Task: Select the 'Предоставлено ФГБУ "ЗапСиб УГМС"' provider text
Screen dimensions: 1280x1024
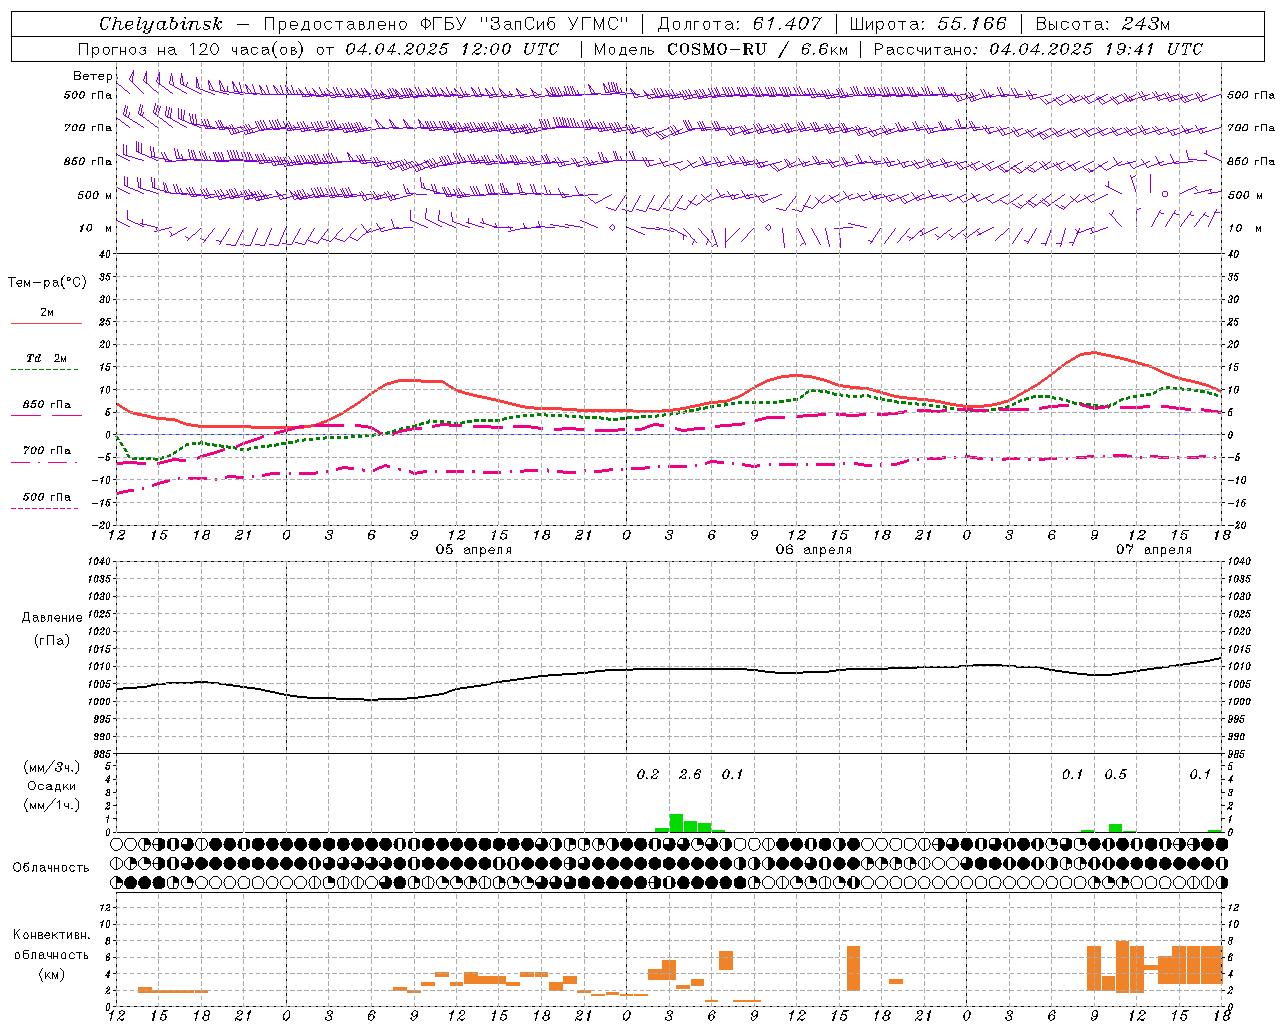Action: click(x=445, y=24)
